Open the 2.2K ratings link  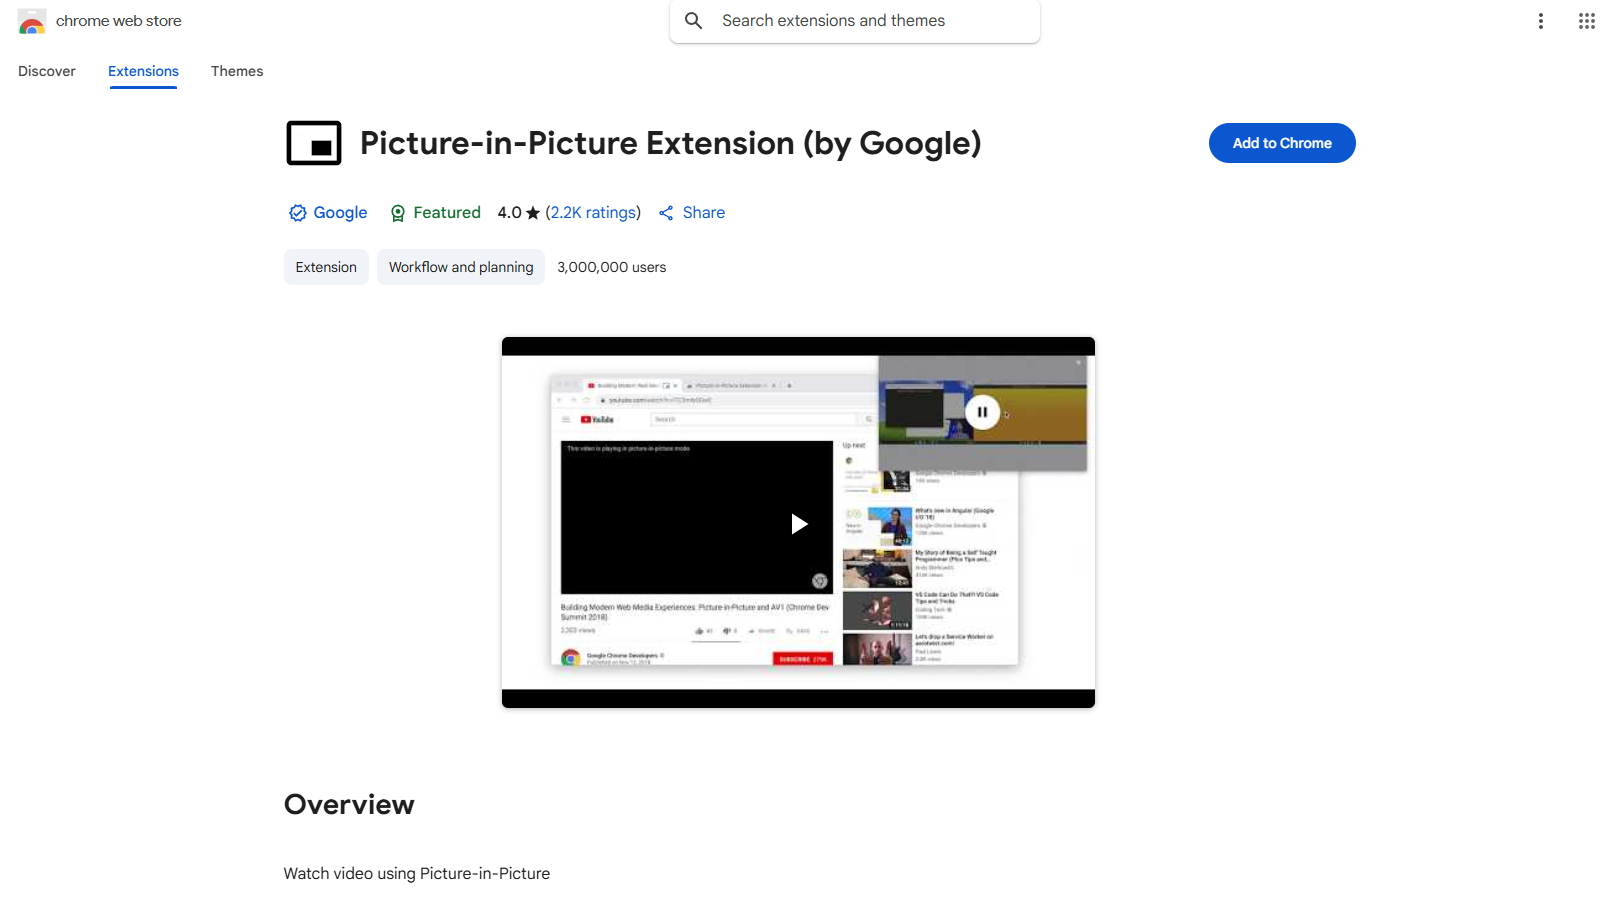(x=594, y=212)
